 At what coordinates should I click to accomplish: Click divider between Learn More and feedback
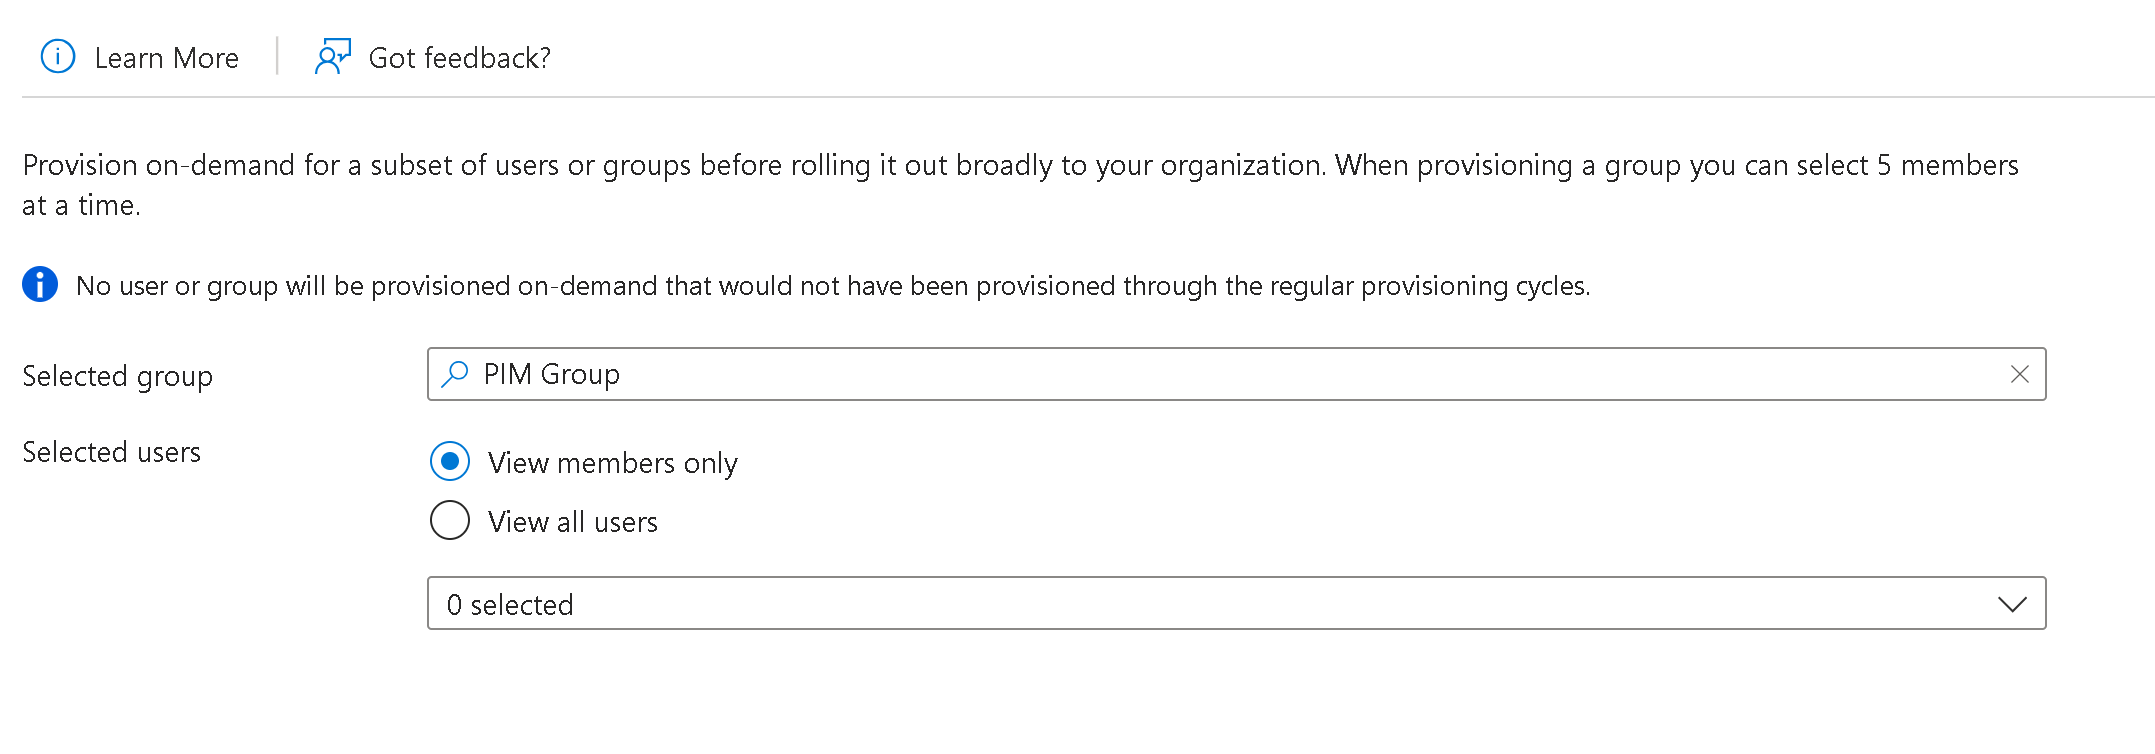click(277, 57)
